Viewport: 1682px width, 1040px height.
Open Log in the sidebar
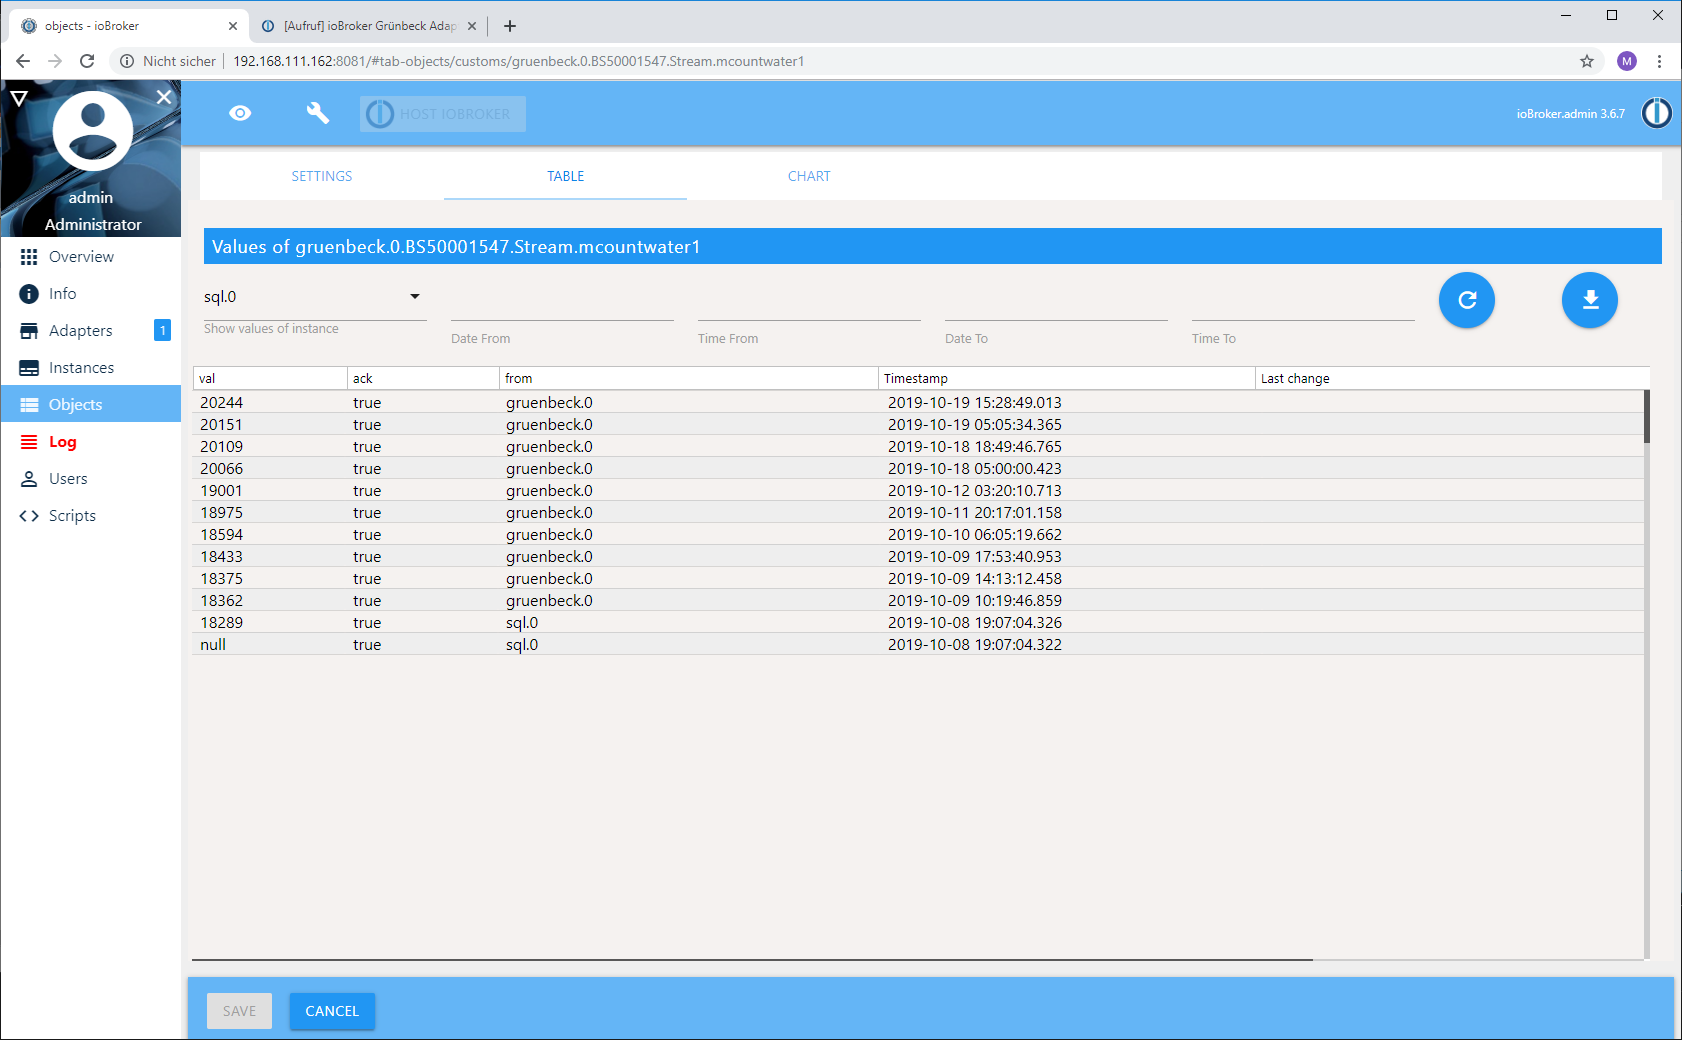click(91, 442)
